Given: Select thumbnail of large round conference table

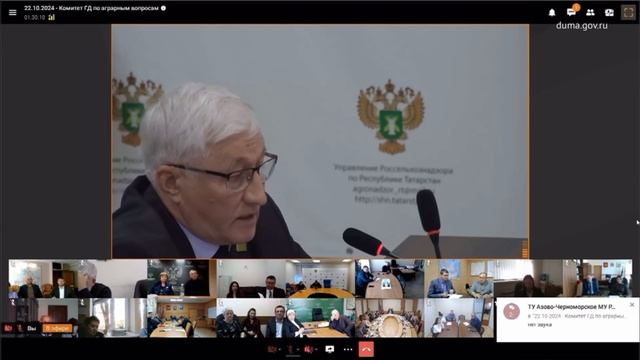Looking at the screenshot, I should pyautogui.click(x=390, y=318).
